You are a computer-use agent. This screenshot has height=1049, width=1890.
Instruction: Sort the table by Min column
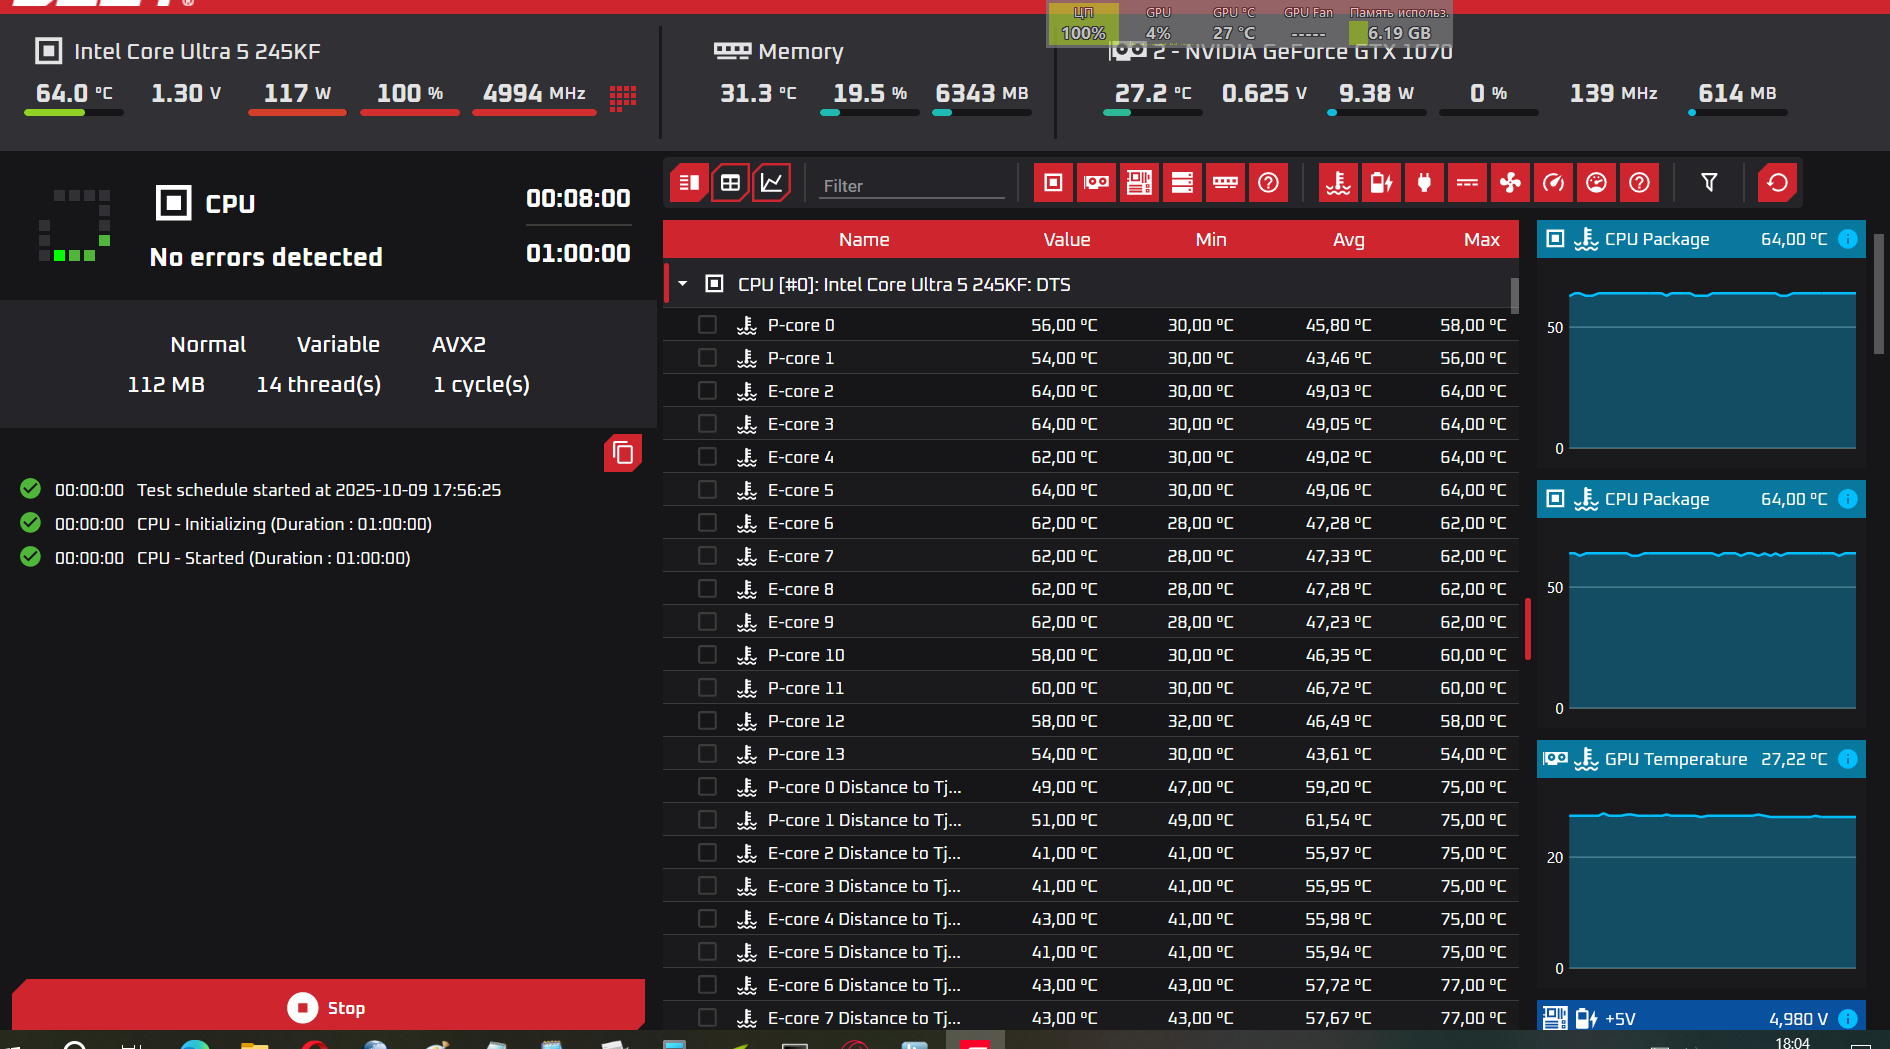(x=1211, y=240)
